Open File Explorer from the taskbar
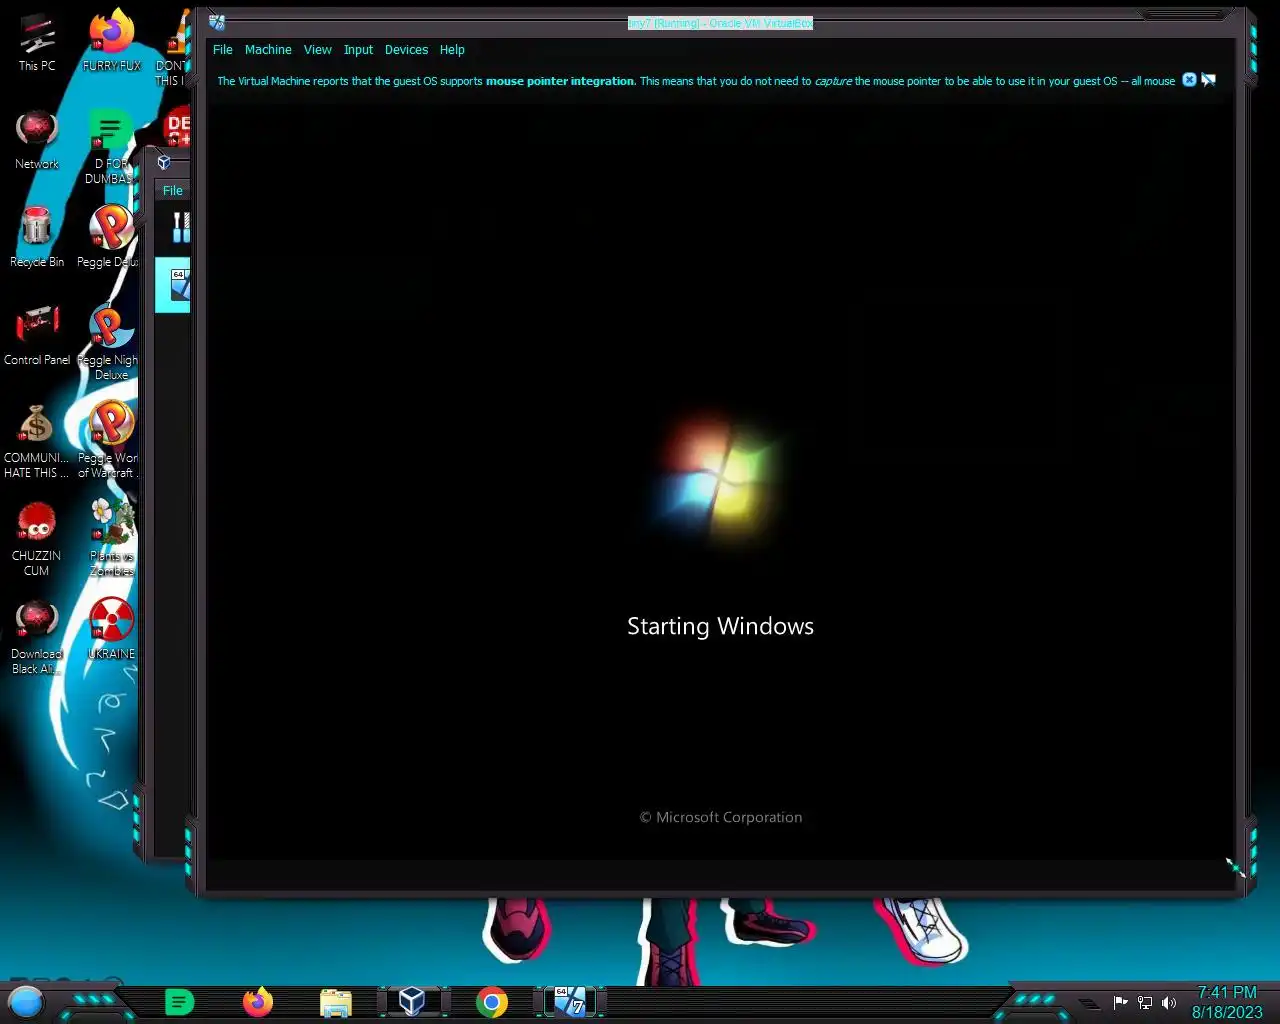Viewport: 1280px width, 1024px height. coord(336,1002)
